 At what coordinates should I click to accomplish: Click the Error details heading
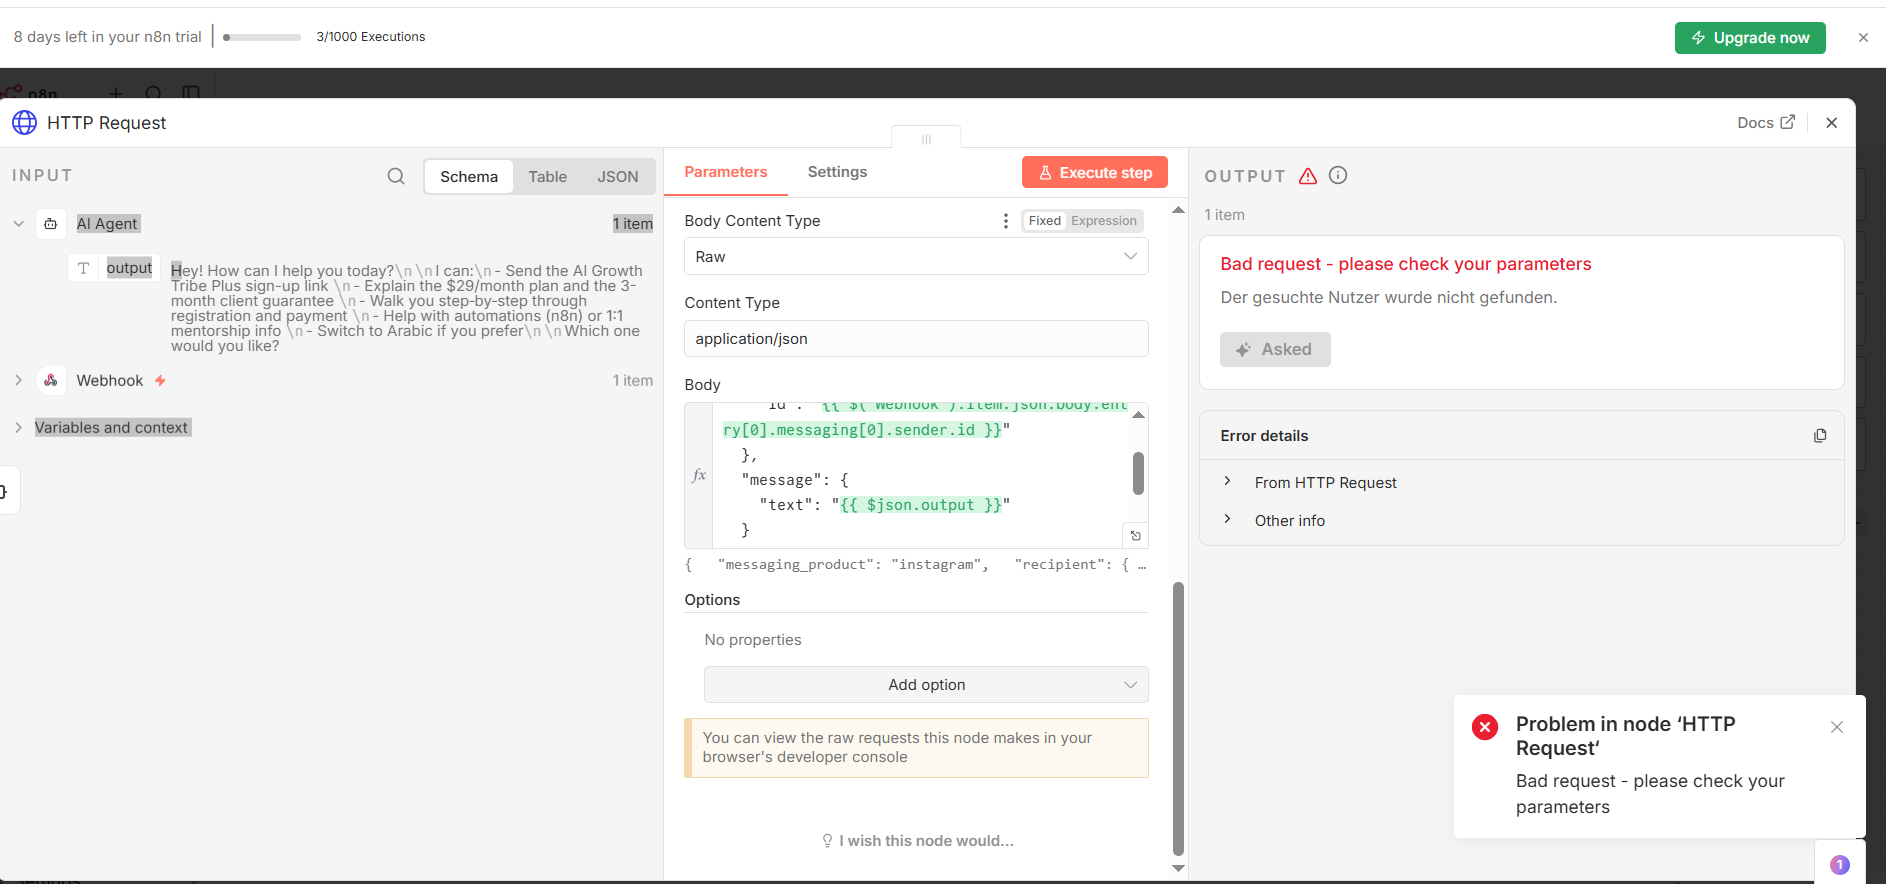tap(1264, 436)
